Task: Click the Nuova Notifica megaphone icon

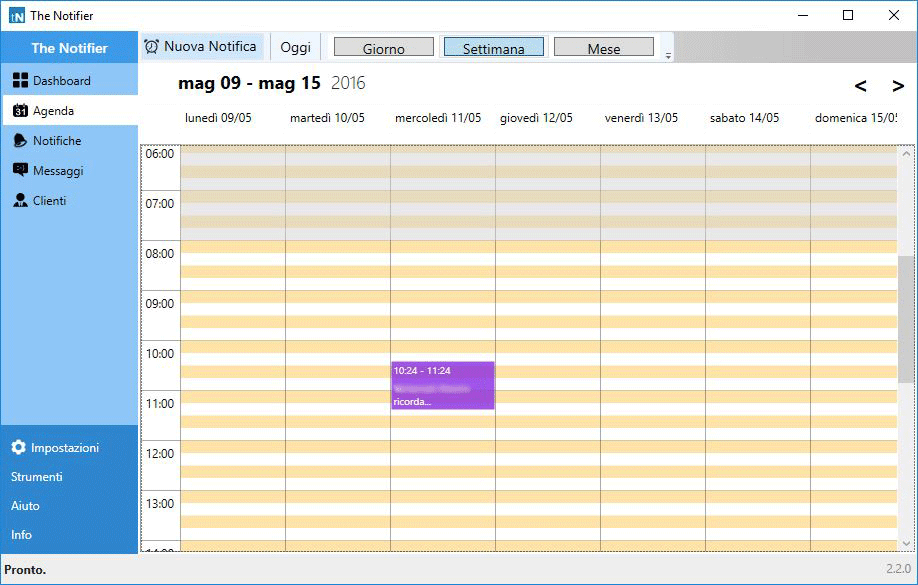Action: (x=152, y=45)
